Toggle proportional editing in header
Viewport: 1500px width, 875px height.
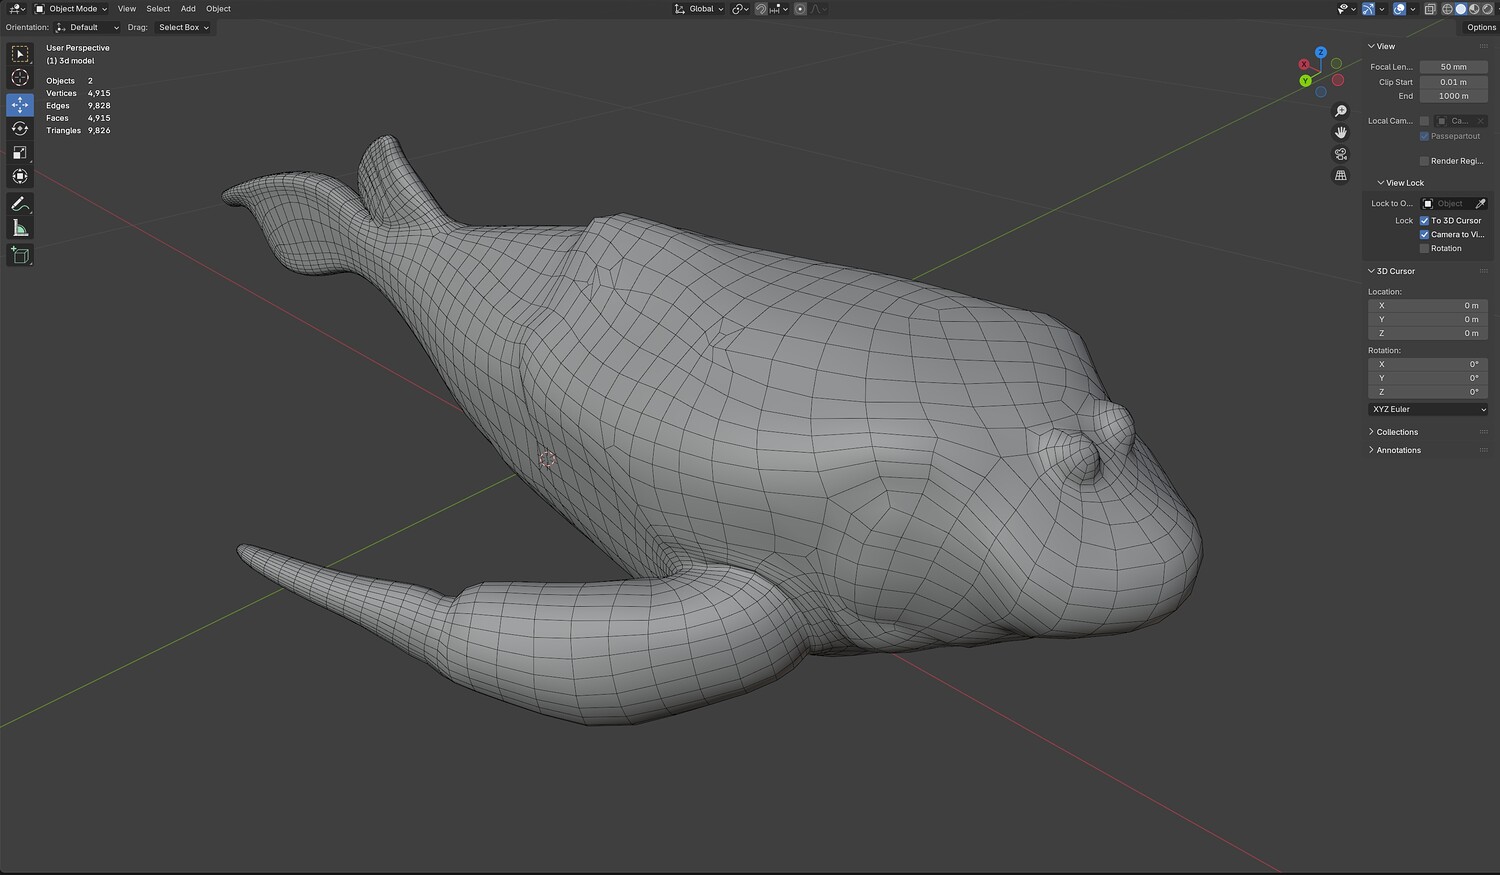click(x=800, y=9)
